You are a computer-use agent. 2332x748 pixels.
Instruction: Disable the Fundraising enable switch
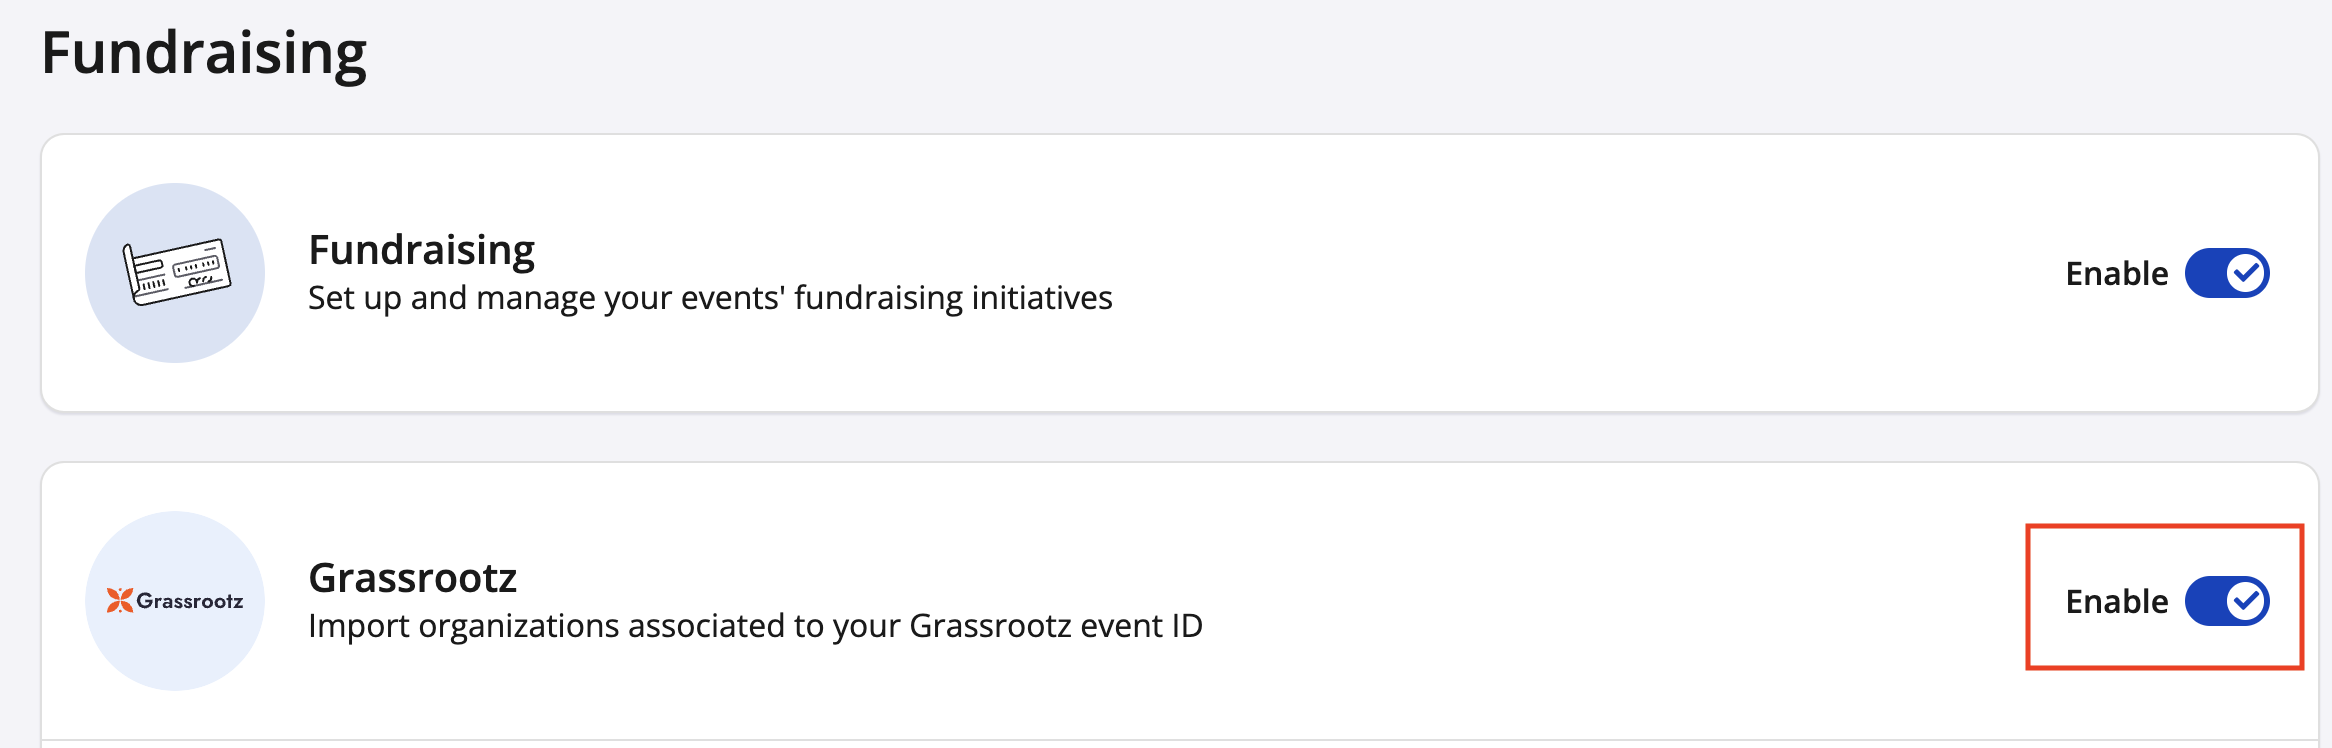point(2227,273)
